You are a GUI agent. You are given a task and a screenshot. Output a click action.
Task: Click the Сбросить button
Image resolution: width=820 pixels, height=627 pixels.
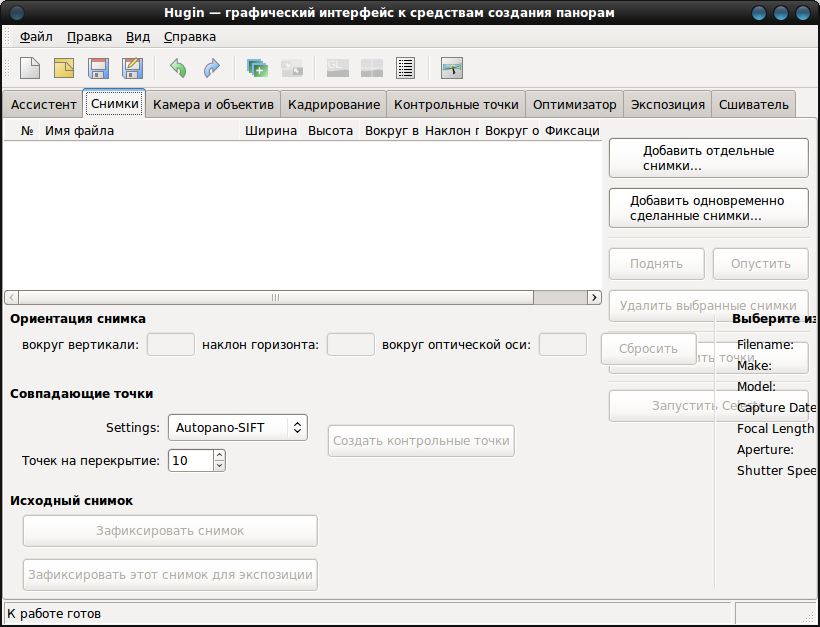point(648,349)
